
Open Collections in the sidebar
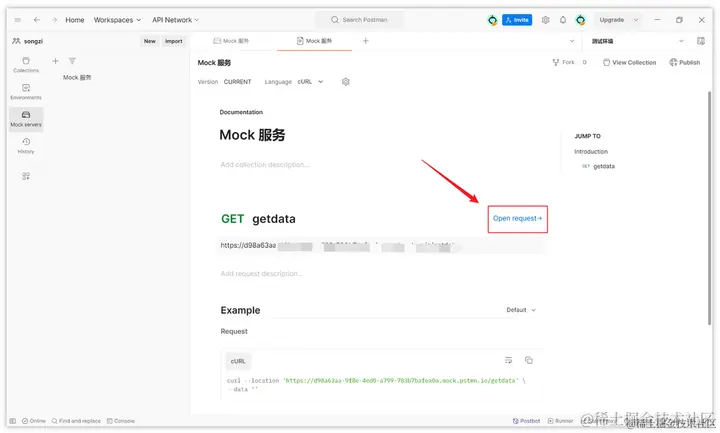click(x=26, y=65)
